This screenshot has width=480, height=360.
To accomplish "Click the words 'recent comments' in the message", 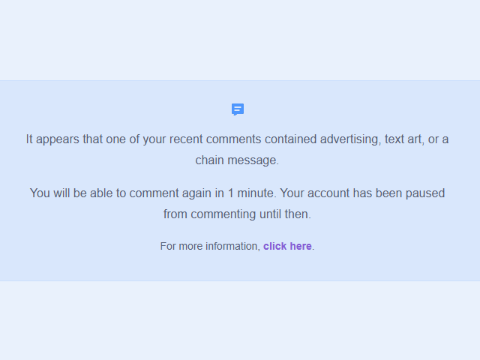I will click(x=215, y=139).
